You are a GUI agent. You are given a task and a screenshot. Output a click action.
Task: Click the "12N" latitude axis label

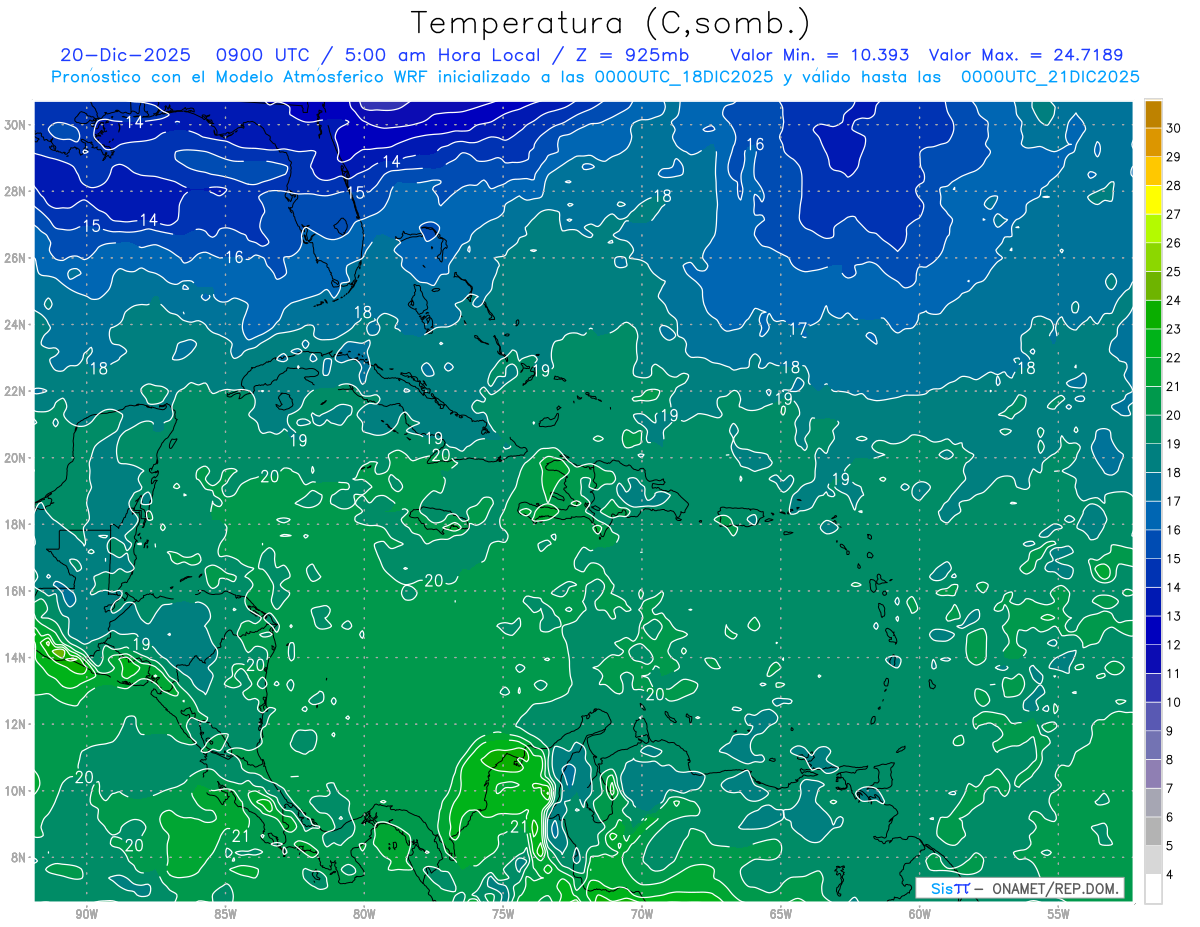click(17, 724)
